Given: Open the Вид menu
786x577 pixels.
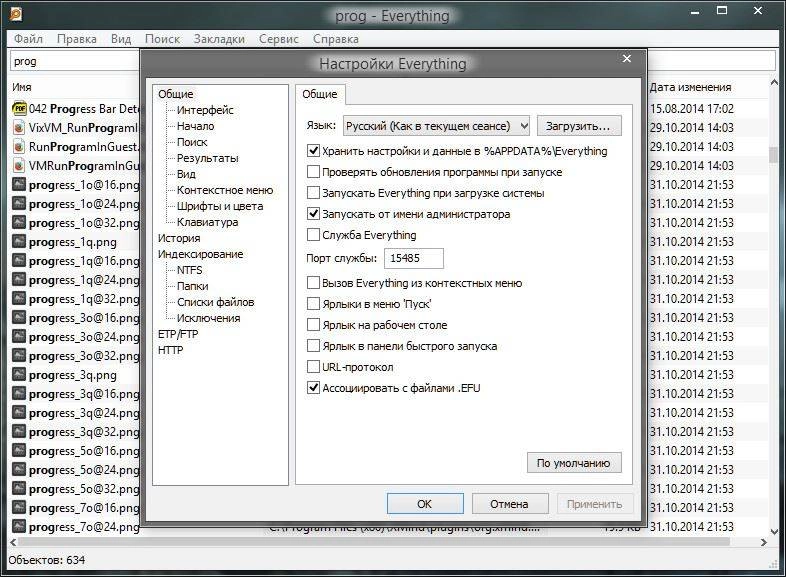Looking at the screenshot, I should click(121, 39).
